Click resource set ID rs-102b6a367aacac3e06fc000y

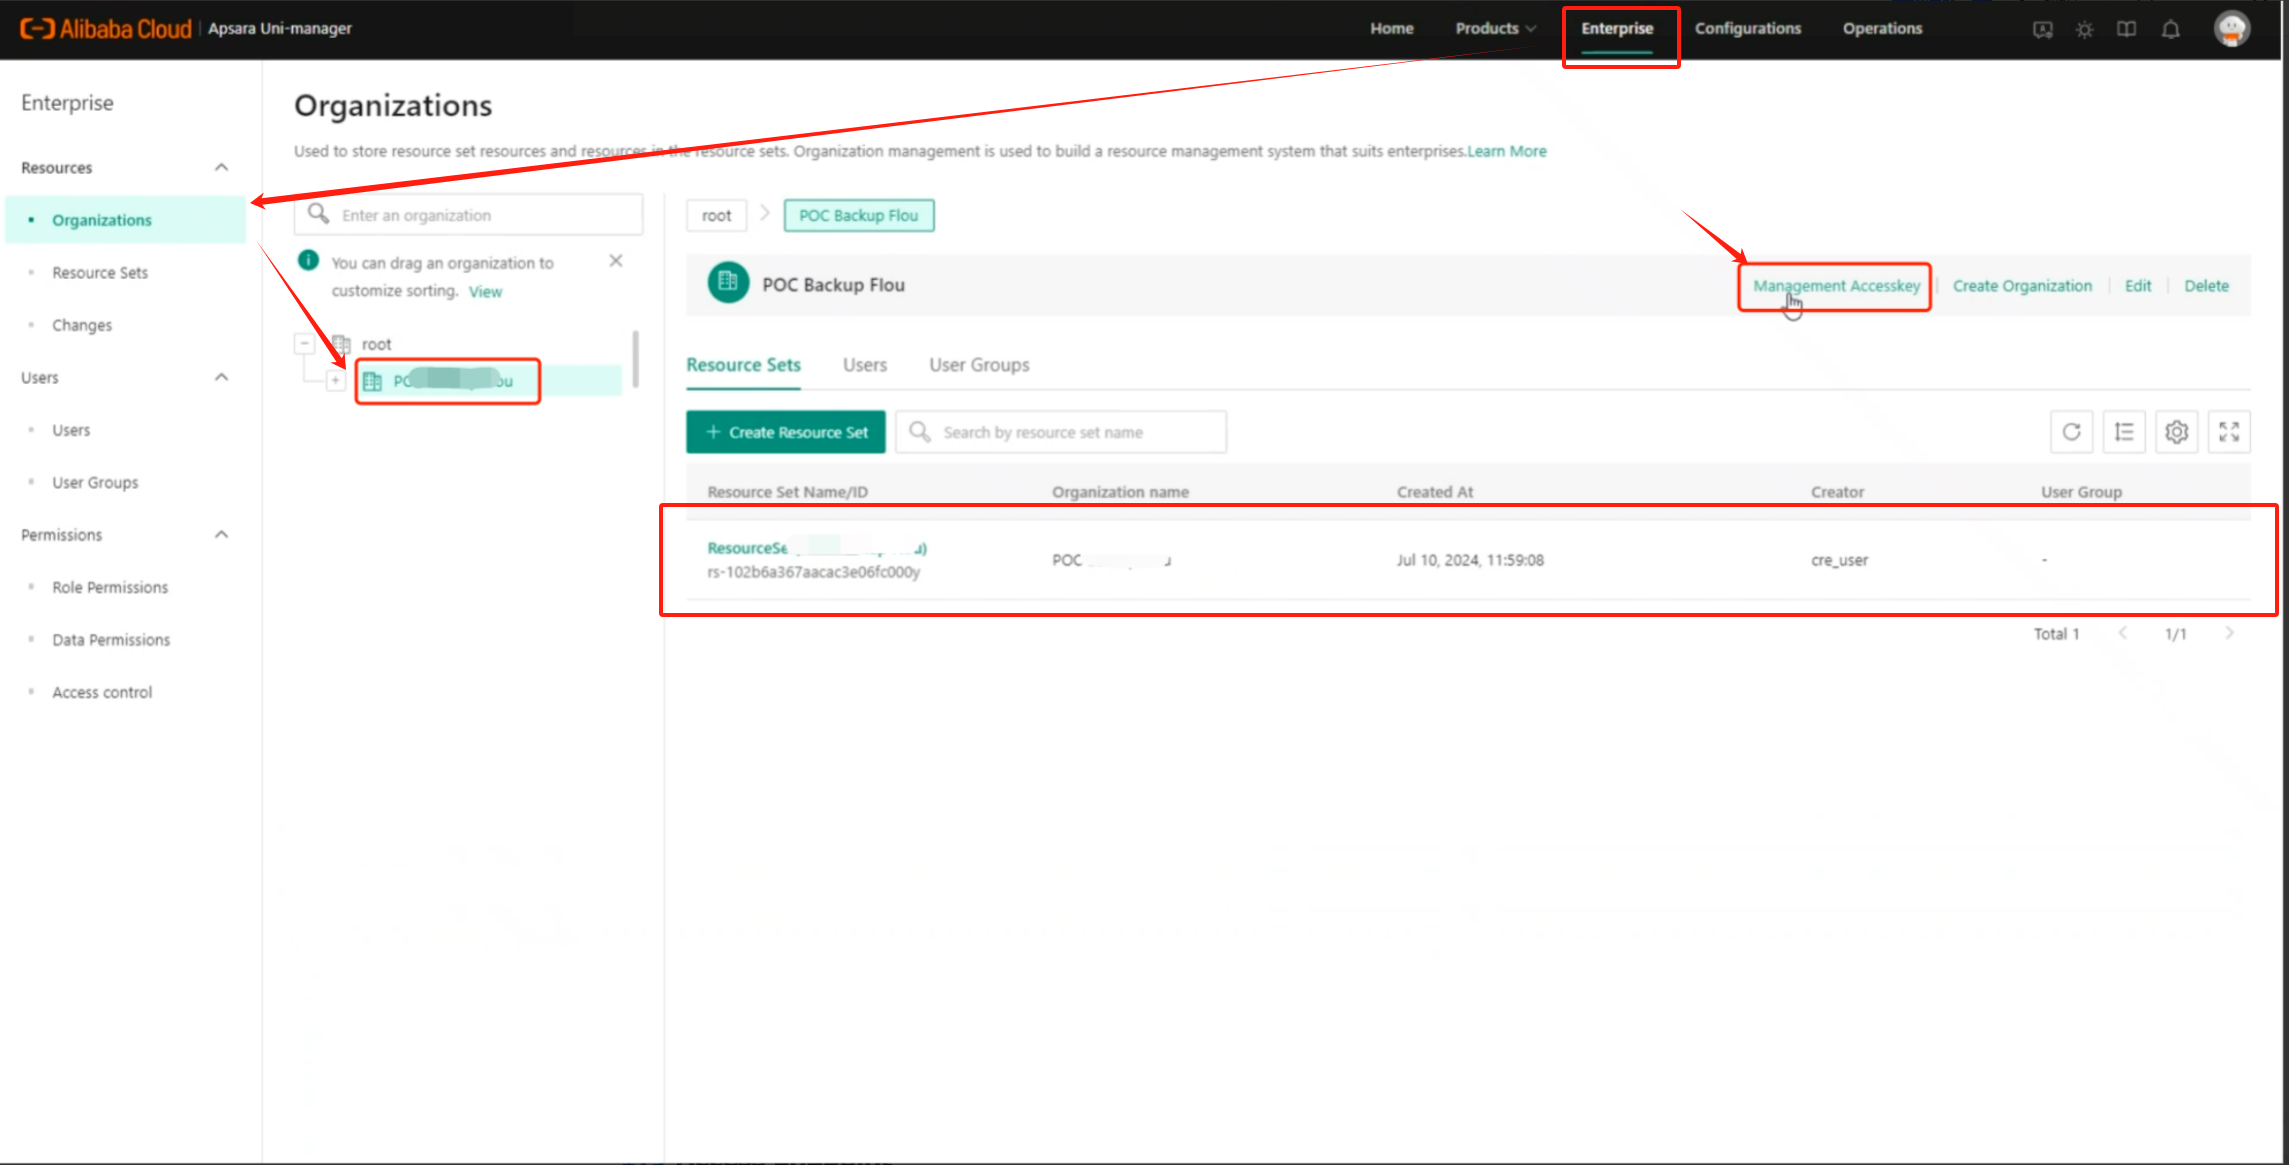[813, 572]
